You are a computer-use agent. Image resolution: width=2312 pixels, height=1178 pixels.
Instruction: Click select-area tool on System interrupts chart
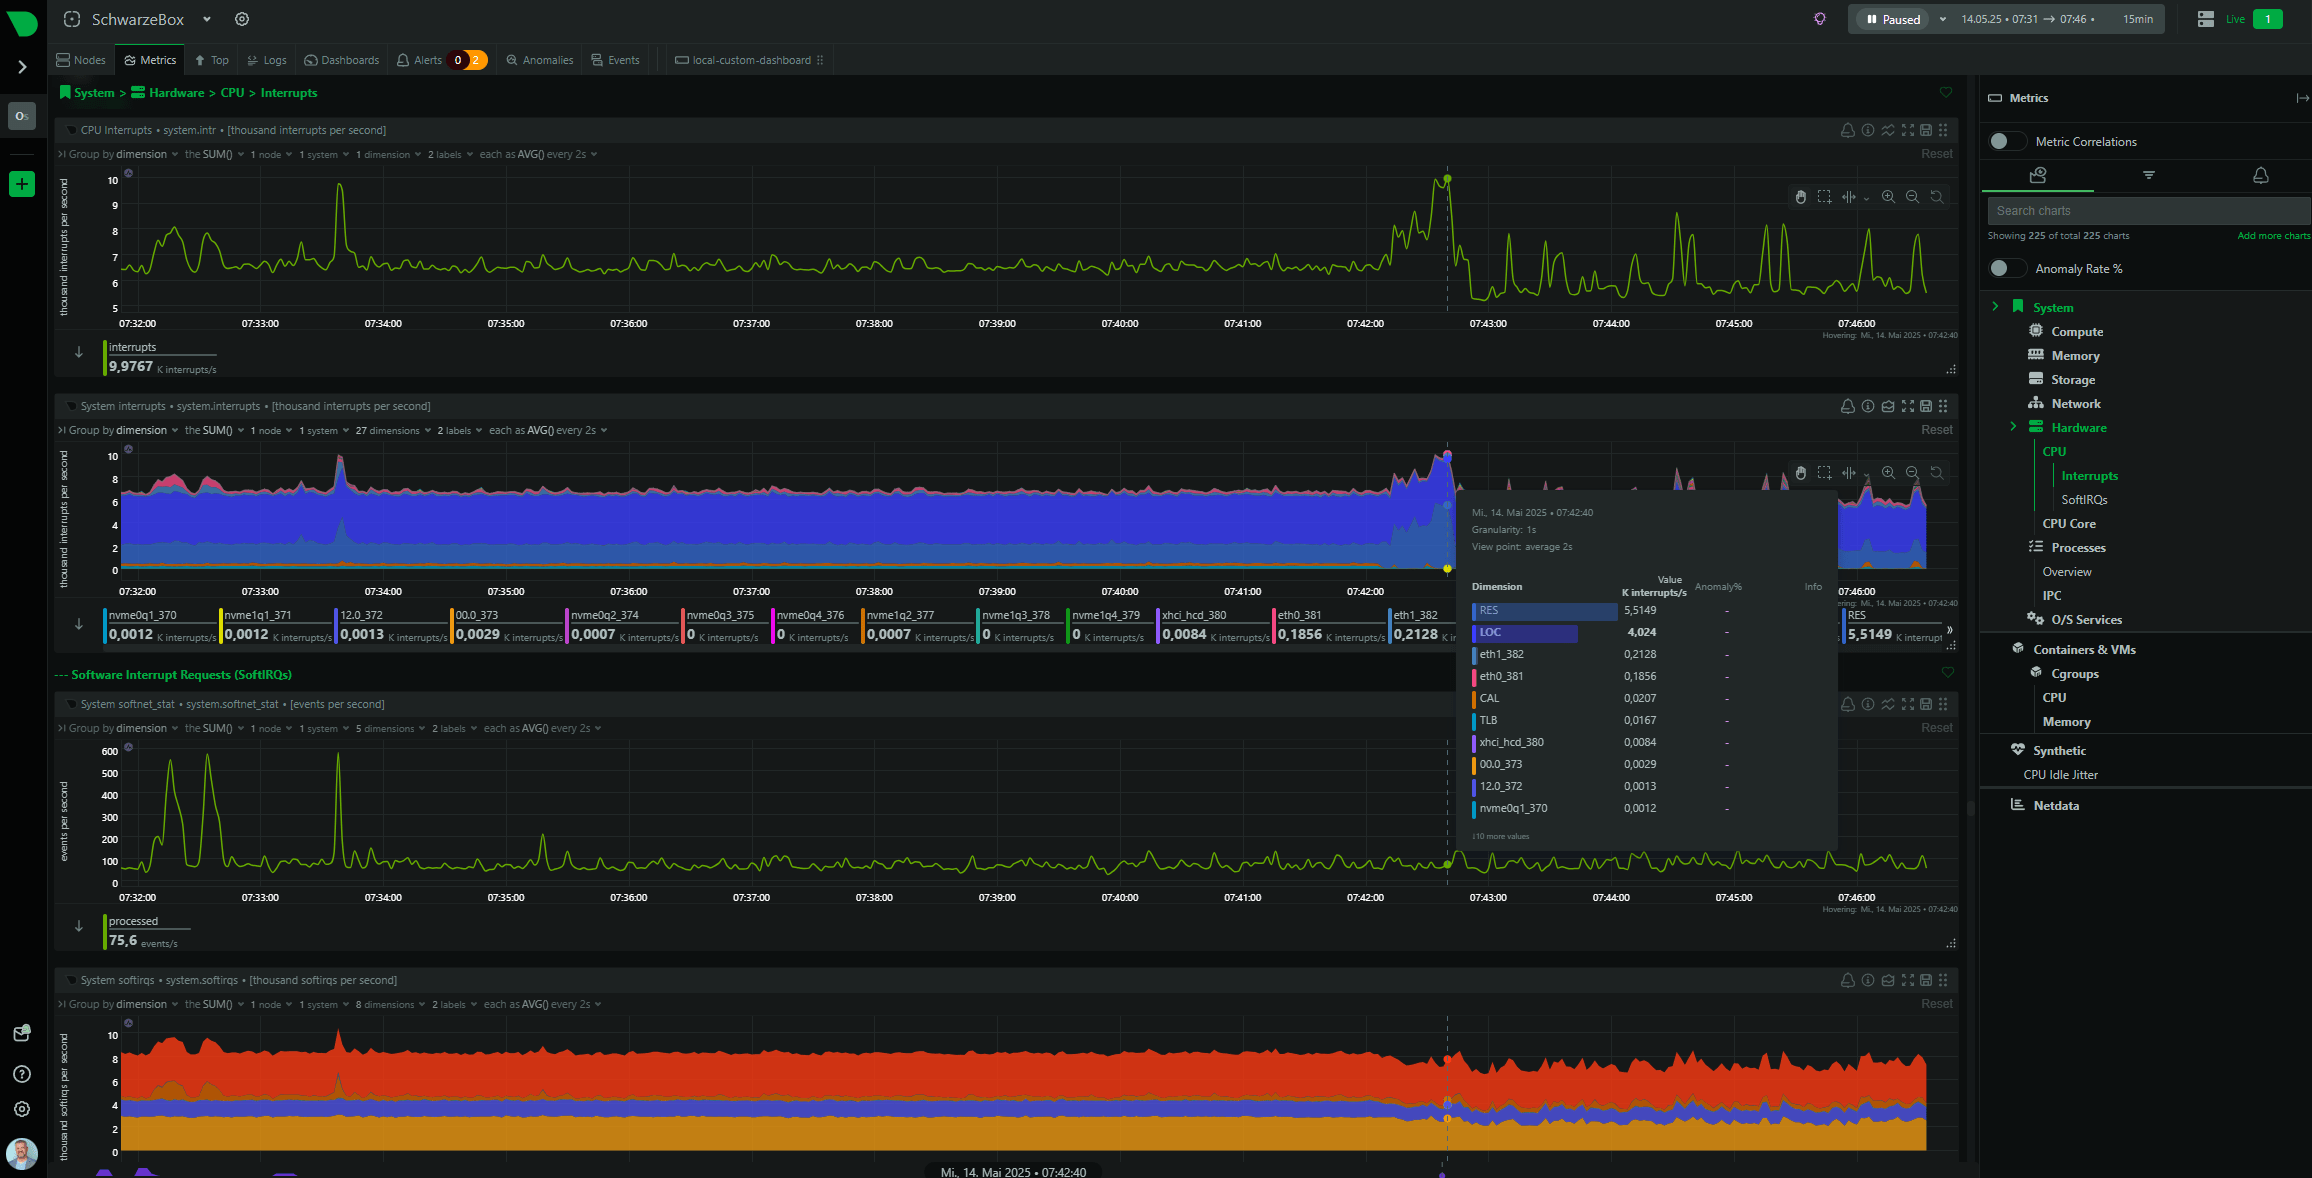pyautogui.click(x=1824, y=473)
